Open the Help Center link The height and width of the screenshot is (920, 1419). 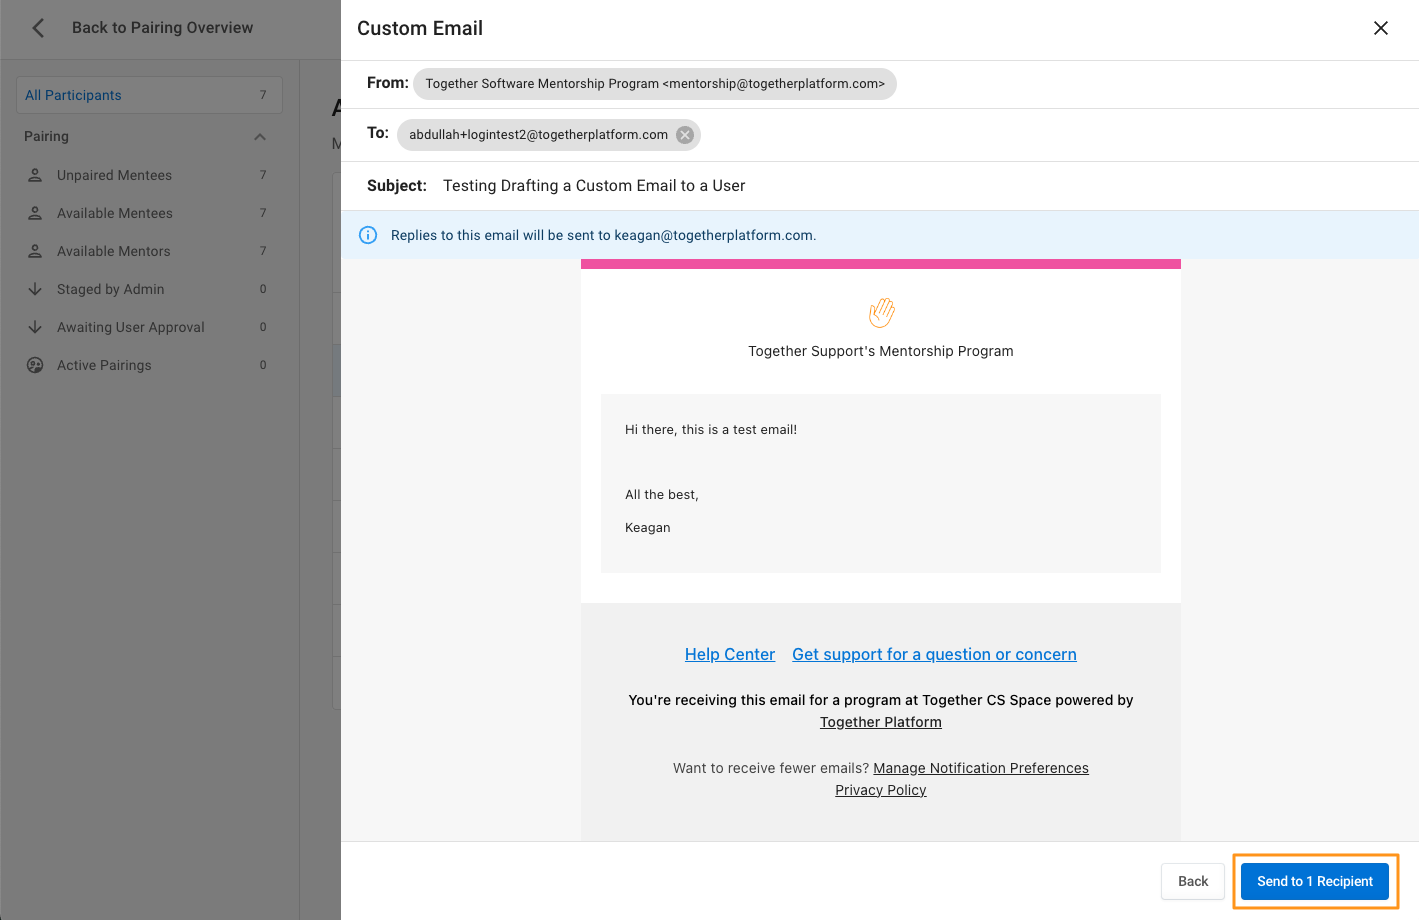(x=729, y=654)
